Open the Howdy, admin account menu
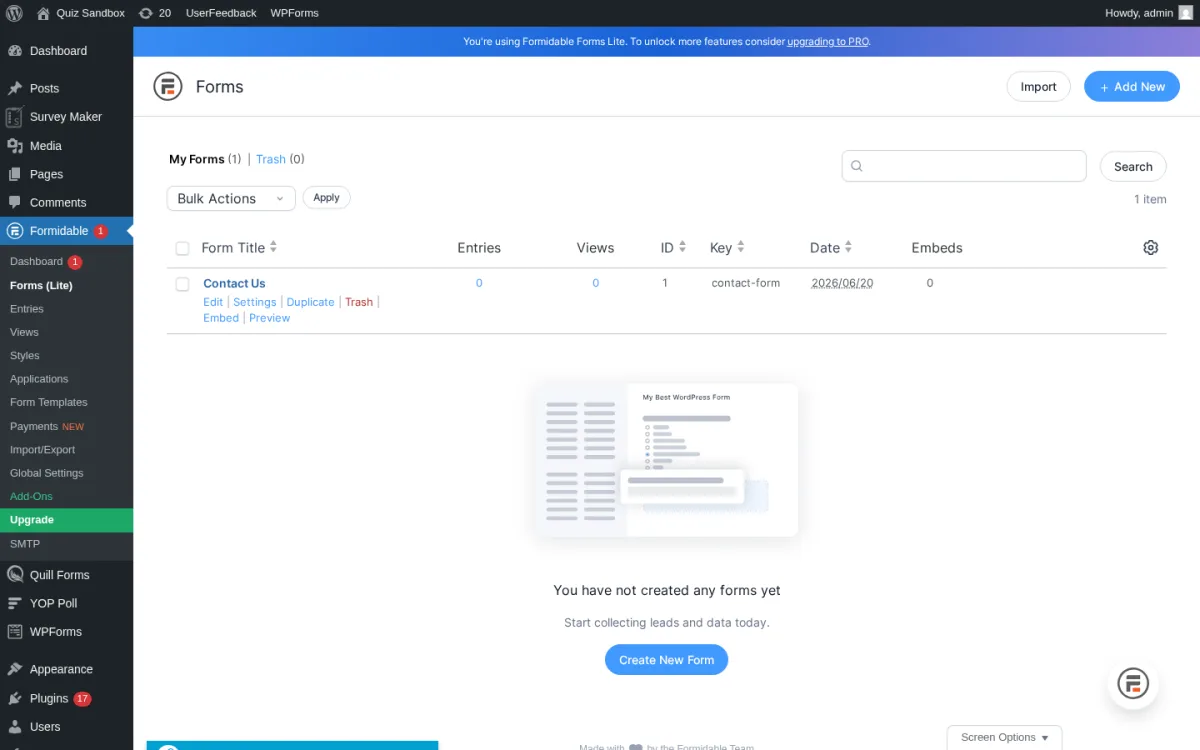Screen dimensions: 1200x750 pyautogui.click(x=1149, y=13)
